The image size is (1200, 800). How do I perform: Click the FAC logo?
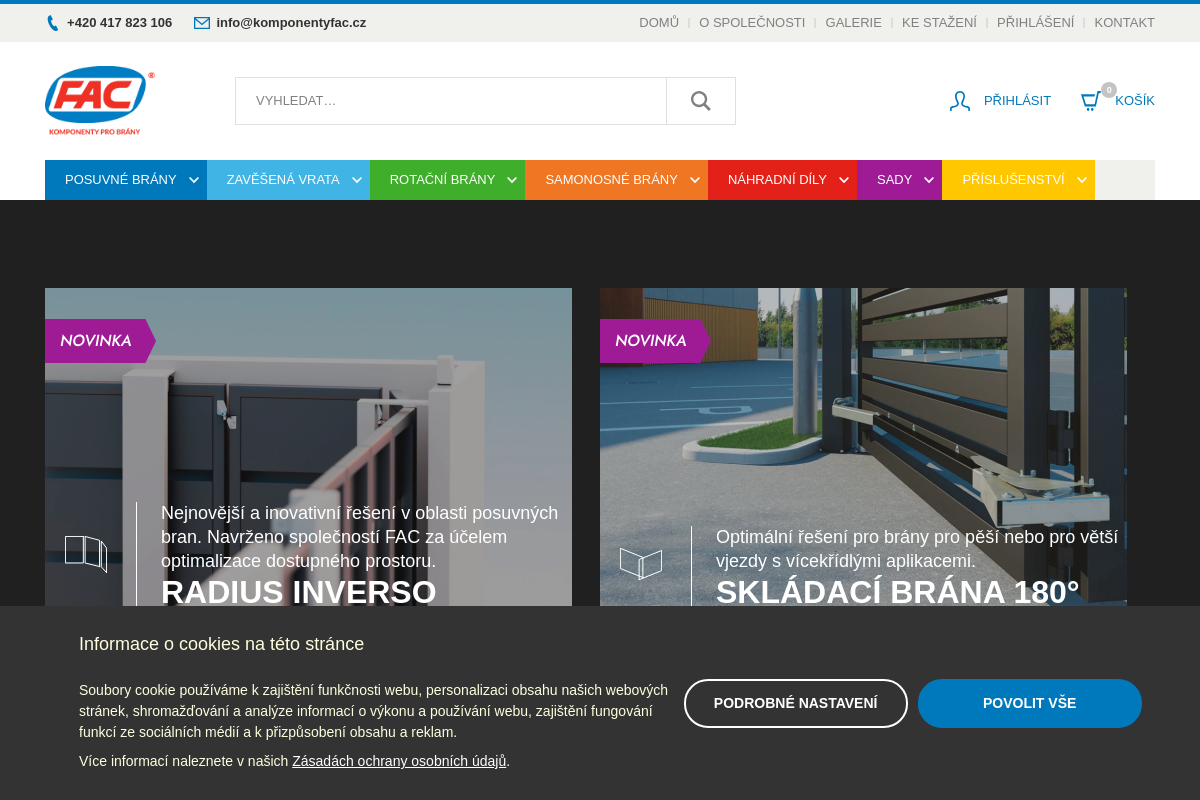point(99,100)
